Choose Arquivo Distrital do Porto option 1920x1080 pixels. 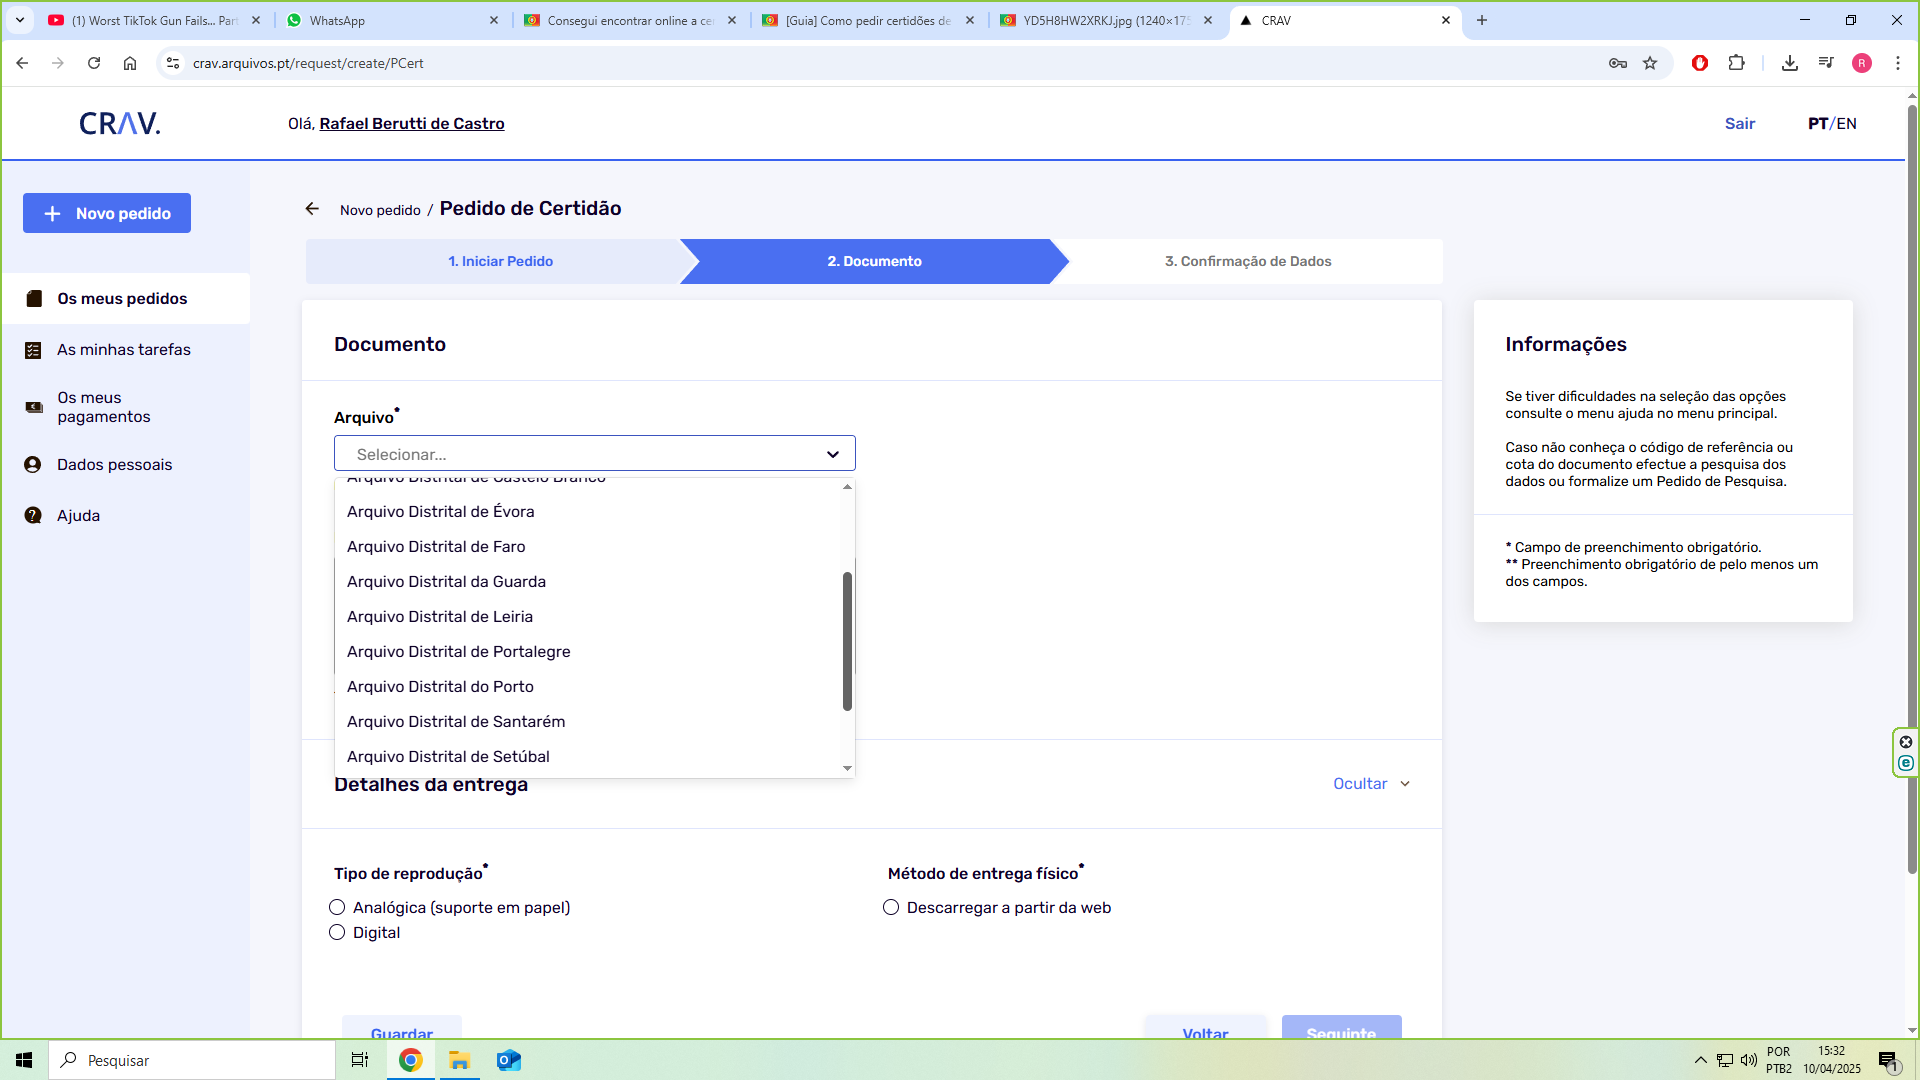point(440,687)
